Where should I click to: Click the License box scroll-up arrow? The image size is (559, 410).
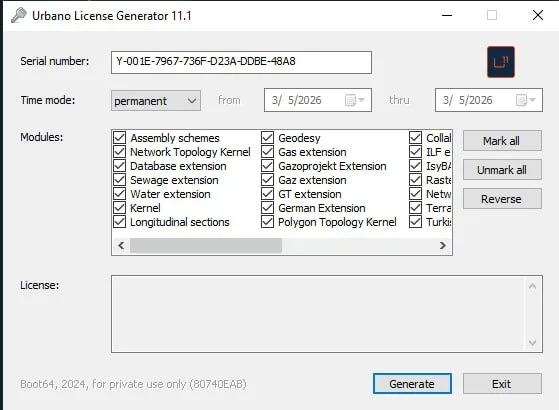pyautogui.click(x=532, y=287)
